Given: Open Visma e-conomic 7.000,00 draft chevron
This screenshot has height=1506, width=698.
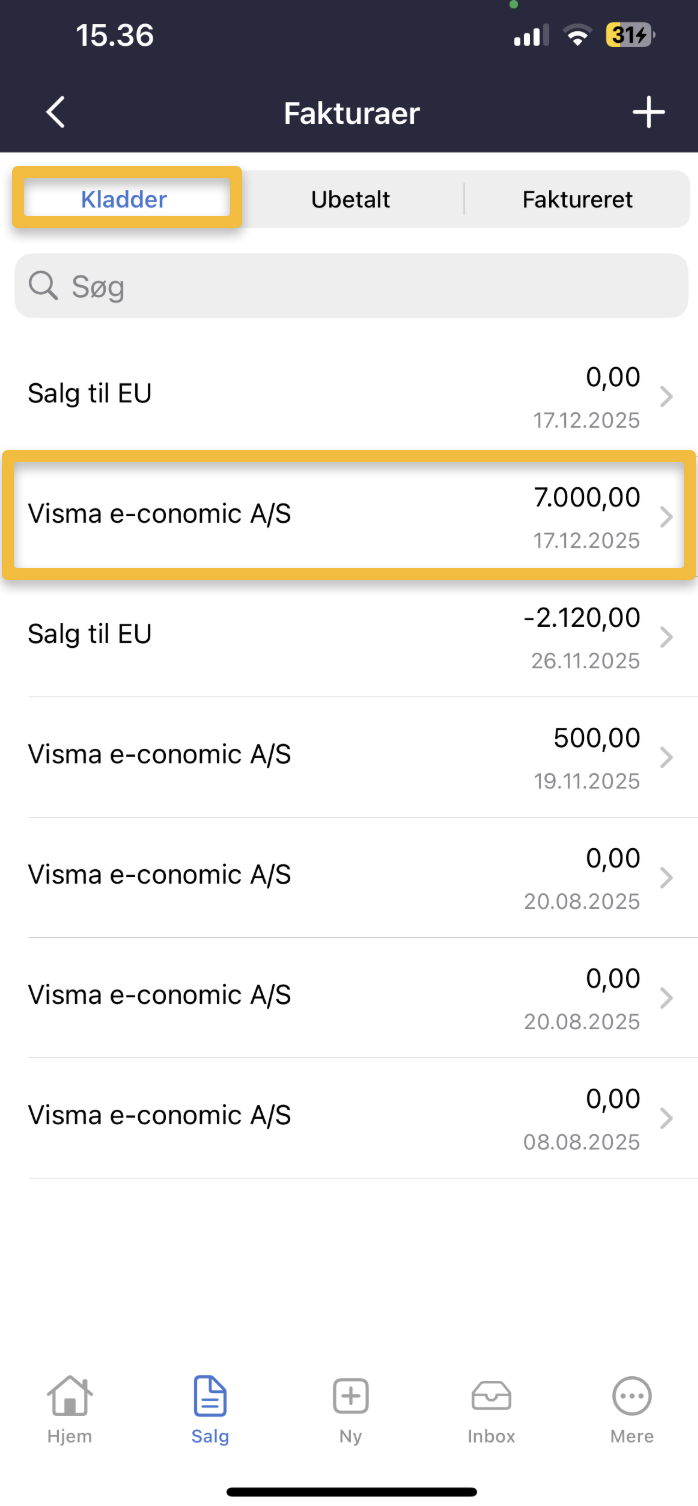Looking at the screenshot, I should pyautogui.click(x=667, y=517).
